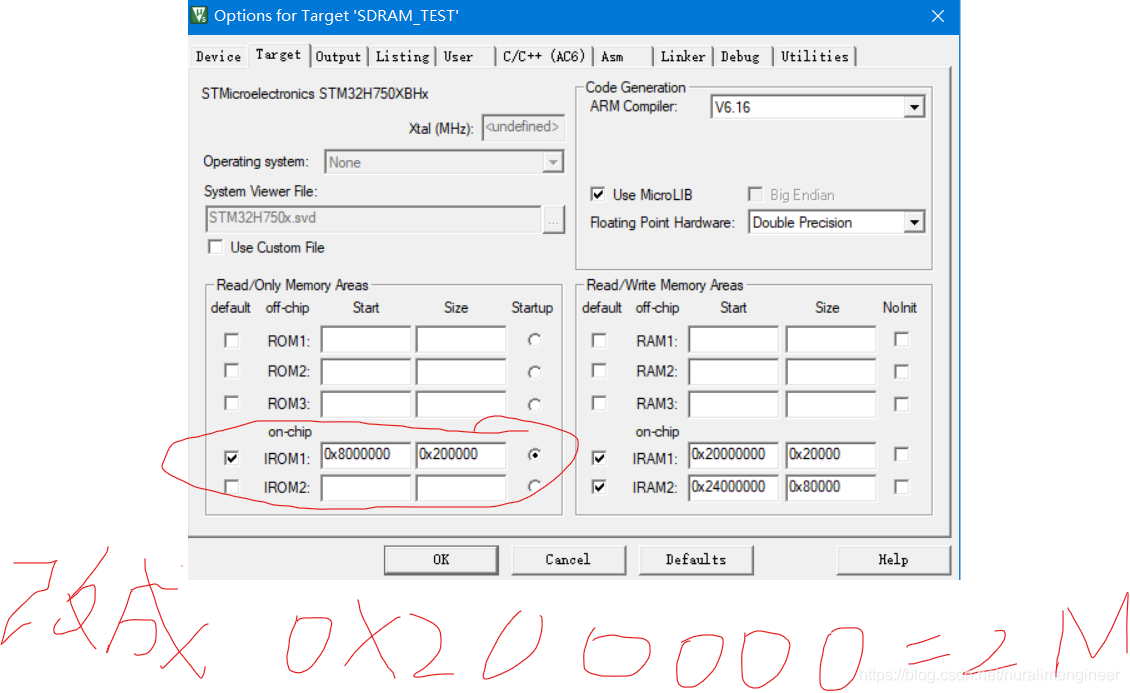The image size is (1130, 693).
Task: Expand the Floating Point Hardware dropdown
Action: [x=914, y=223]
